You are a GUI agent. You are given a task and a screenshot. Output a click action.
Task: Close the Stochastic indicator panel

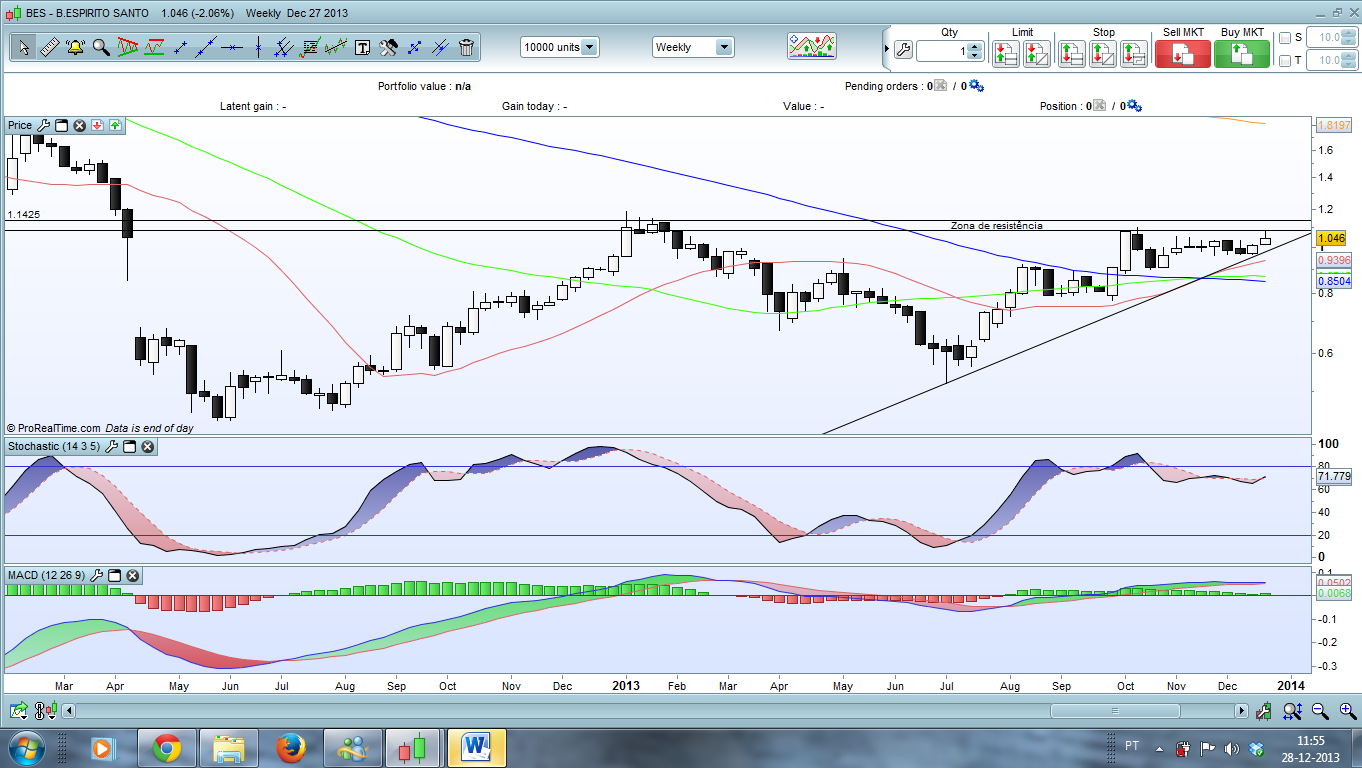click(147, 447)
